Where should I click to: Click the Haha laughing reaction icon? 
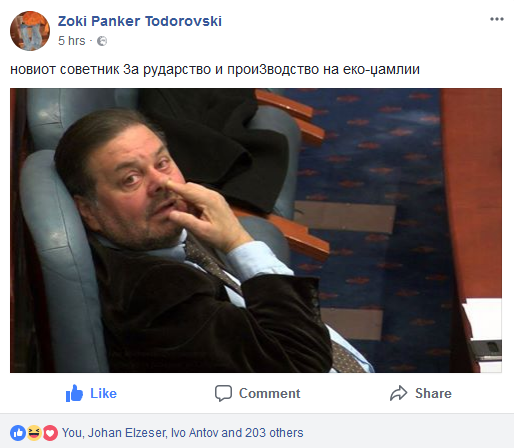coord(34,433)
